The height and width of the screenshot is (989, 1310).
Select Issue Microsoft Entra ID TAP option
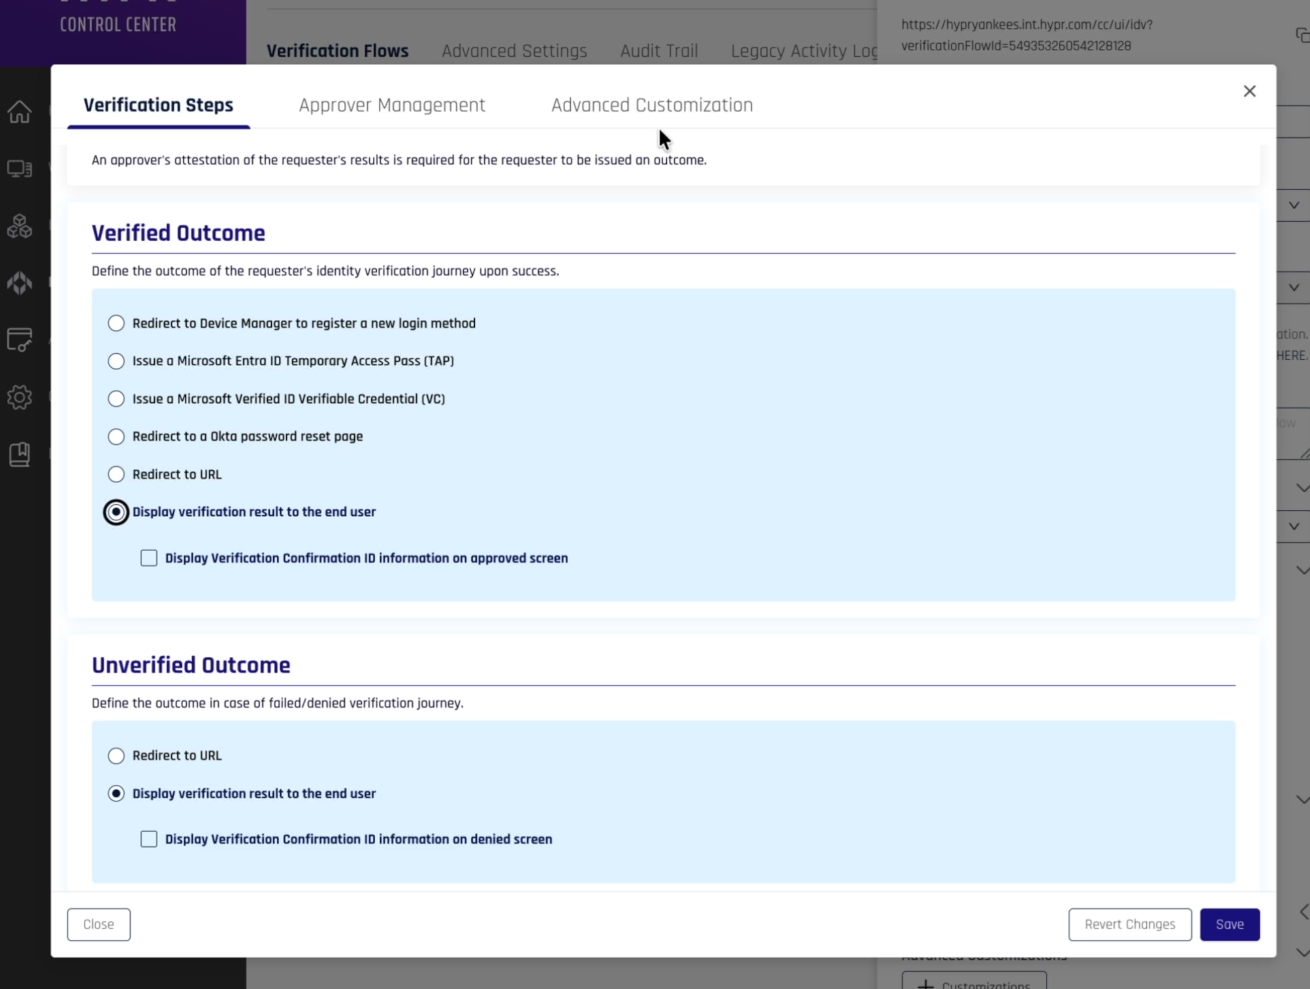[x=116, y=361]
